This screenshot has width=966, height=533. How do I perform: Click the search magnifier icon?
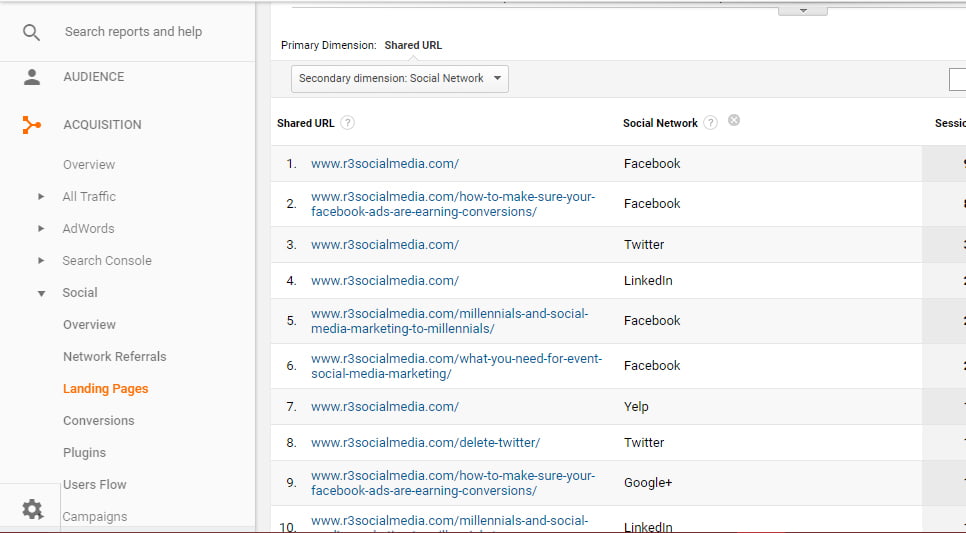pyautogui.click(x=31, y=32)
